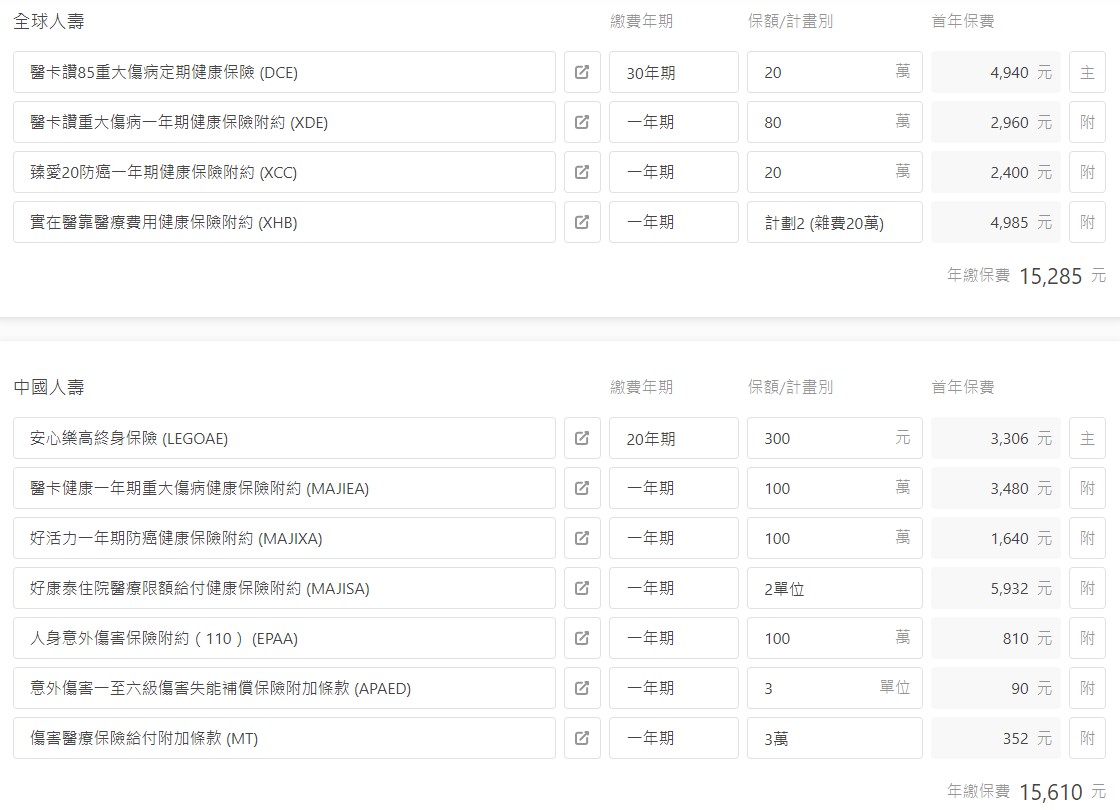The image size is (1120, 810).
Task: Open external link for 好康泰住院醫療限額 (MAJISA)
Action: 582,588
